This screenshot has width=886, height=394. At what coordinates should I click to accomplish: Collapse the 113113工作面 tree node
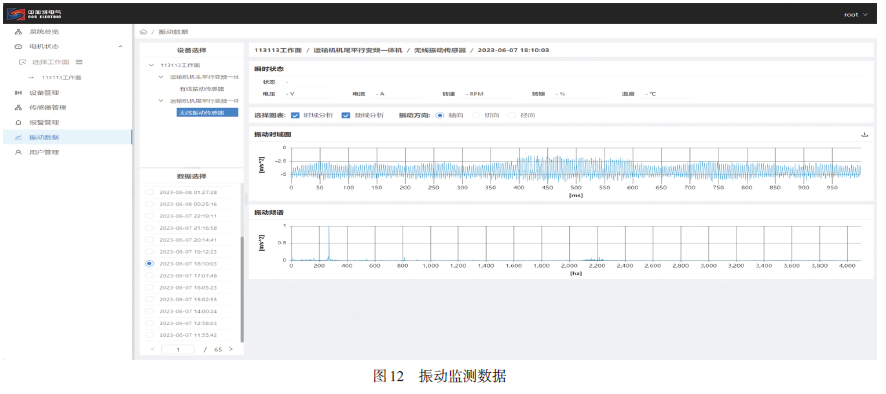[x=151, y=65]
